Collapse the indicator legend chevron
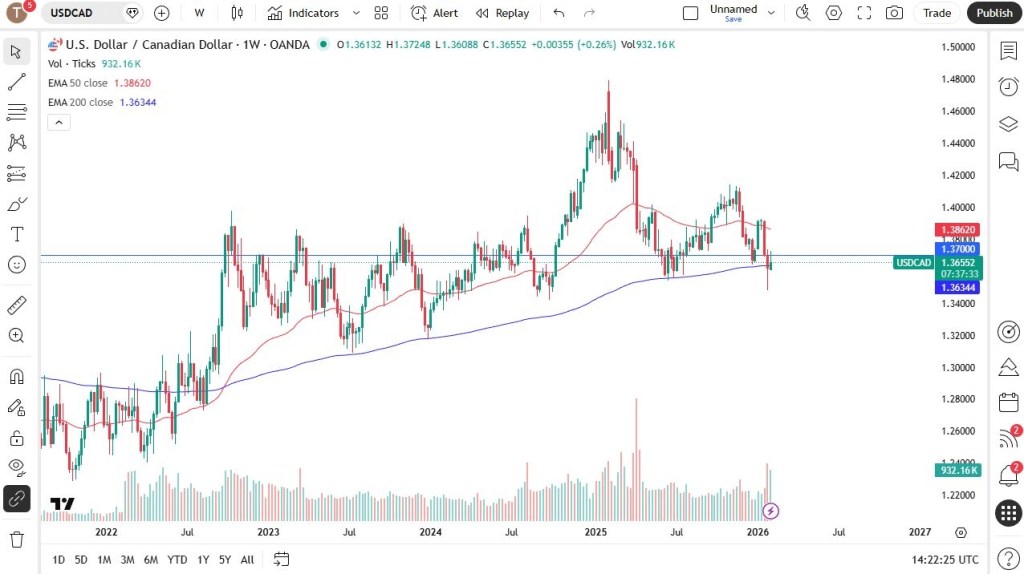 coord(58,122)
